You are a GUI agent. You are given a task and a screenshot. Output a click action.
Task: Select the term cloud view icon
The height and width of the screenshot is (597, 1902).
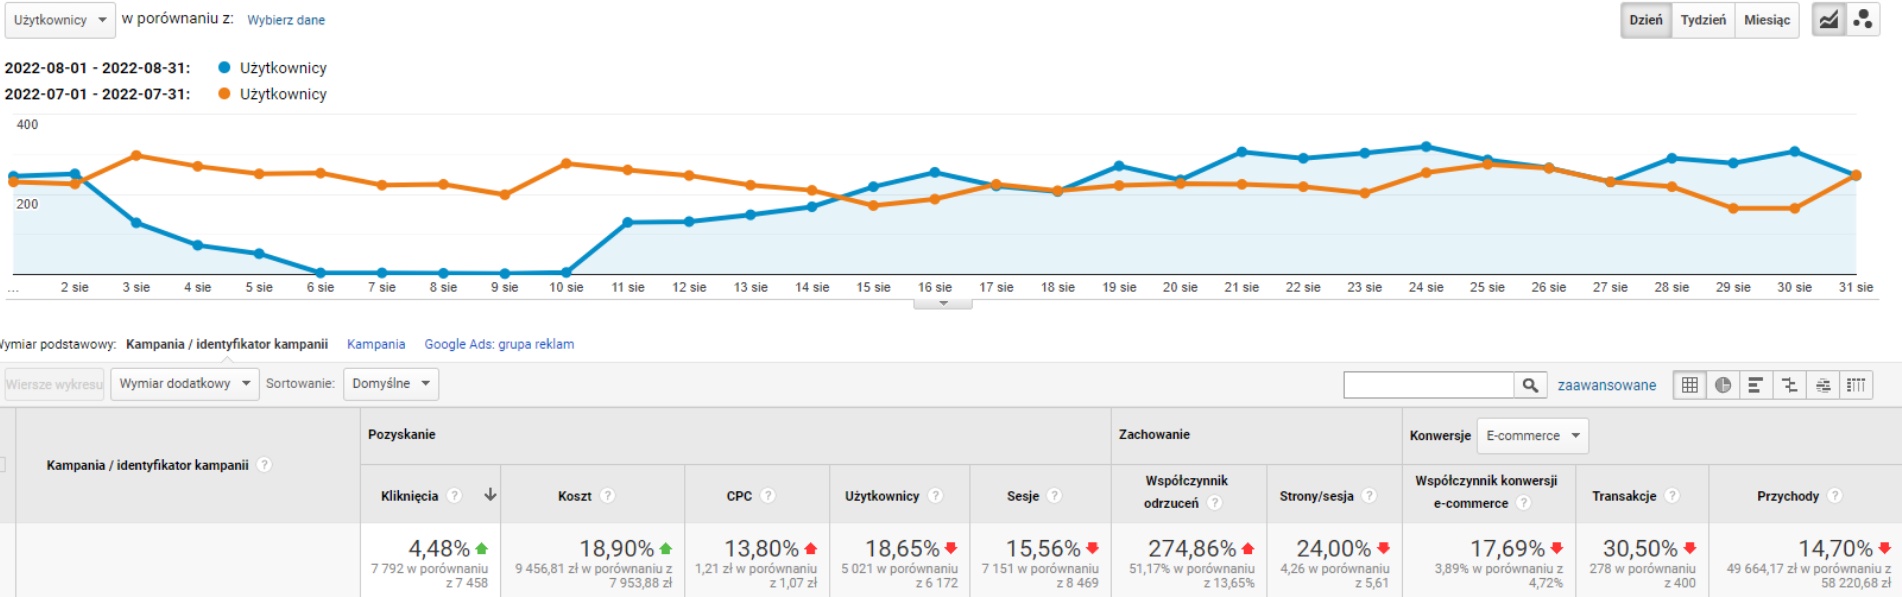pos(1823,385)
